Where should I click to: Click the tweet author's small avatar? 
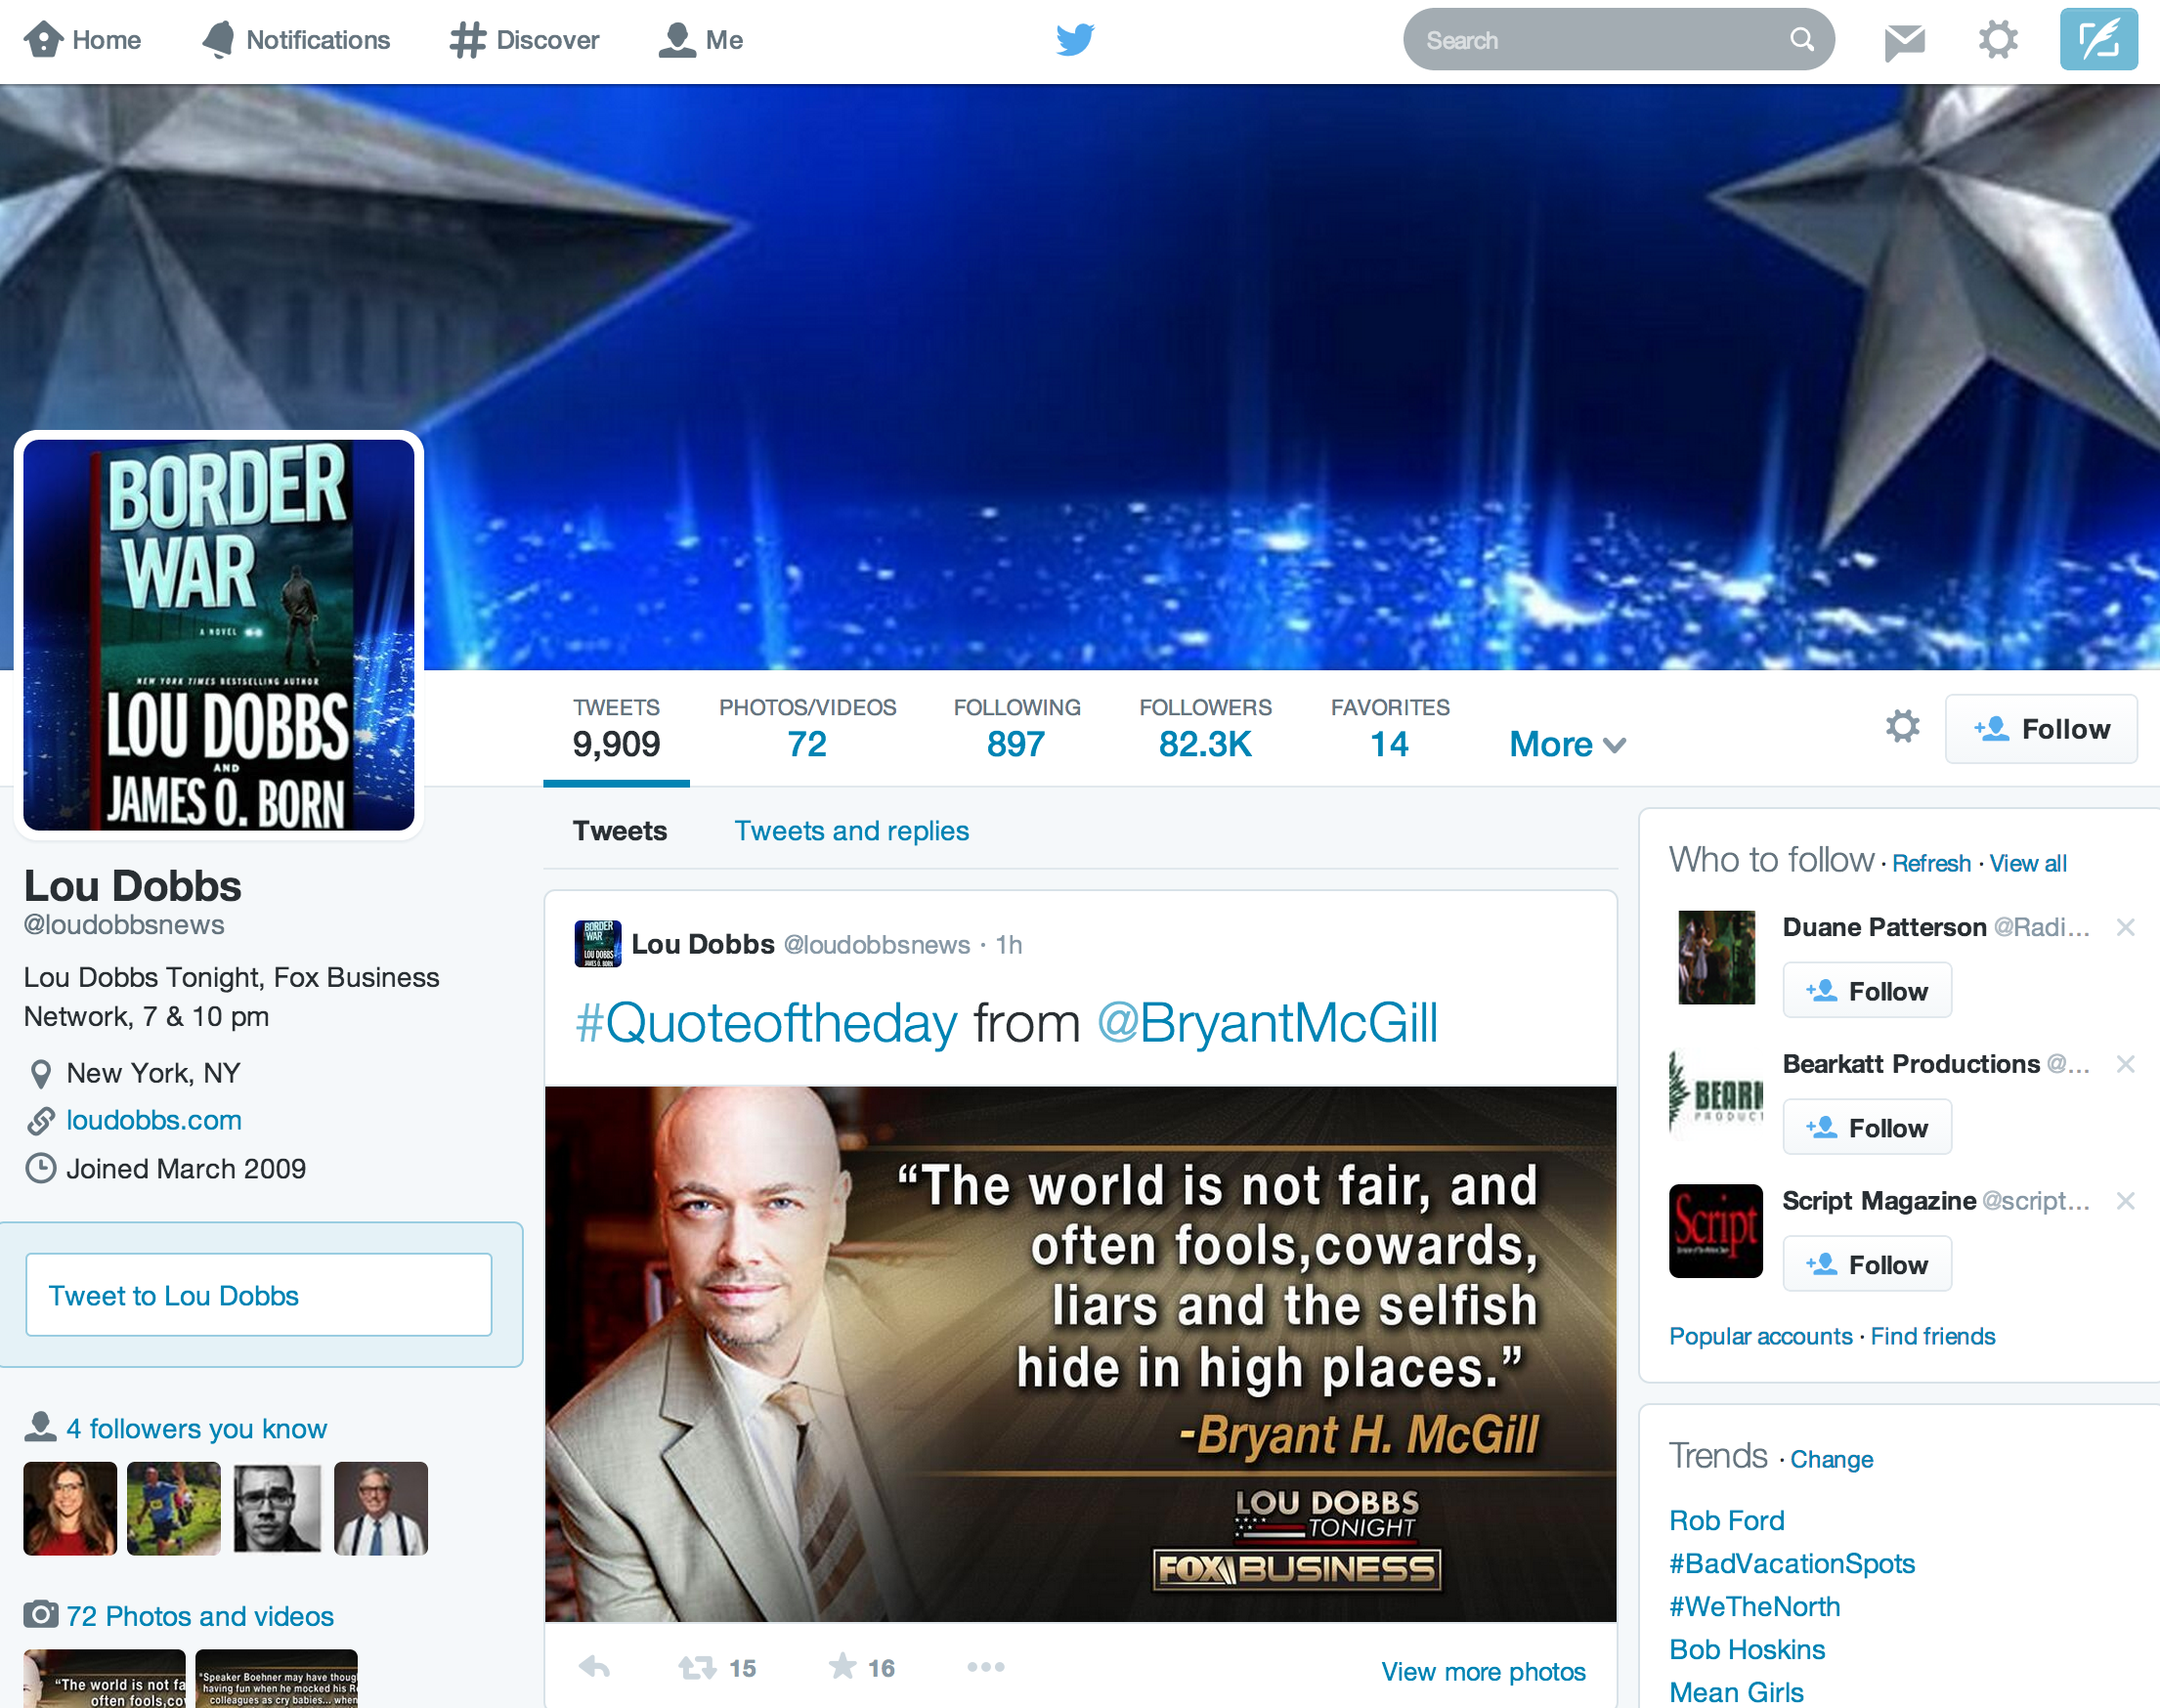597,944
